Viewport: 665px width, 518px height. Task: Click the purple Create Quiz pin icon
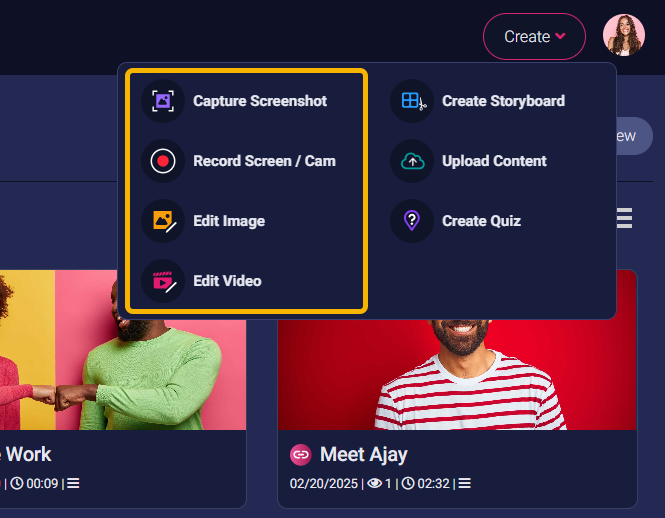click(412, 221)
